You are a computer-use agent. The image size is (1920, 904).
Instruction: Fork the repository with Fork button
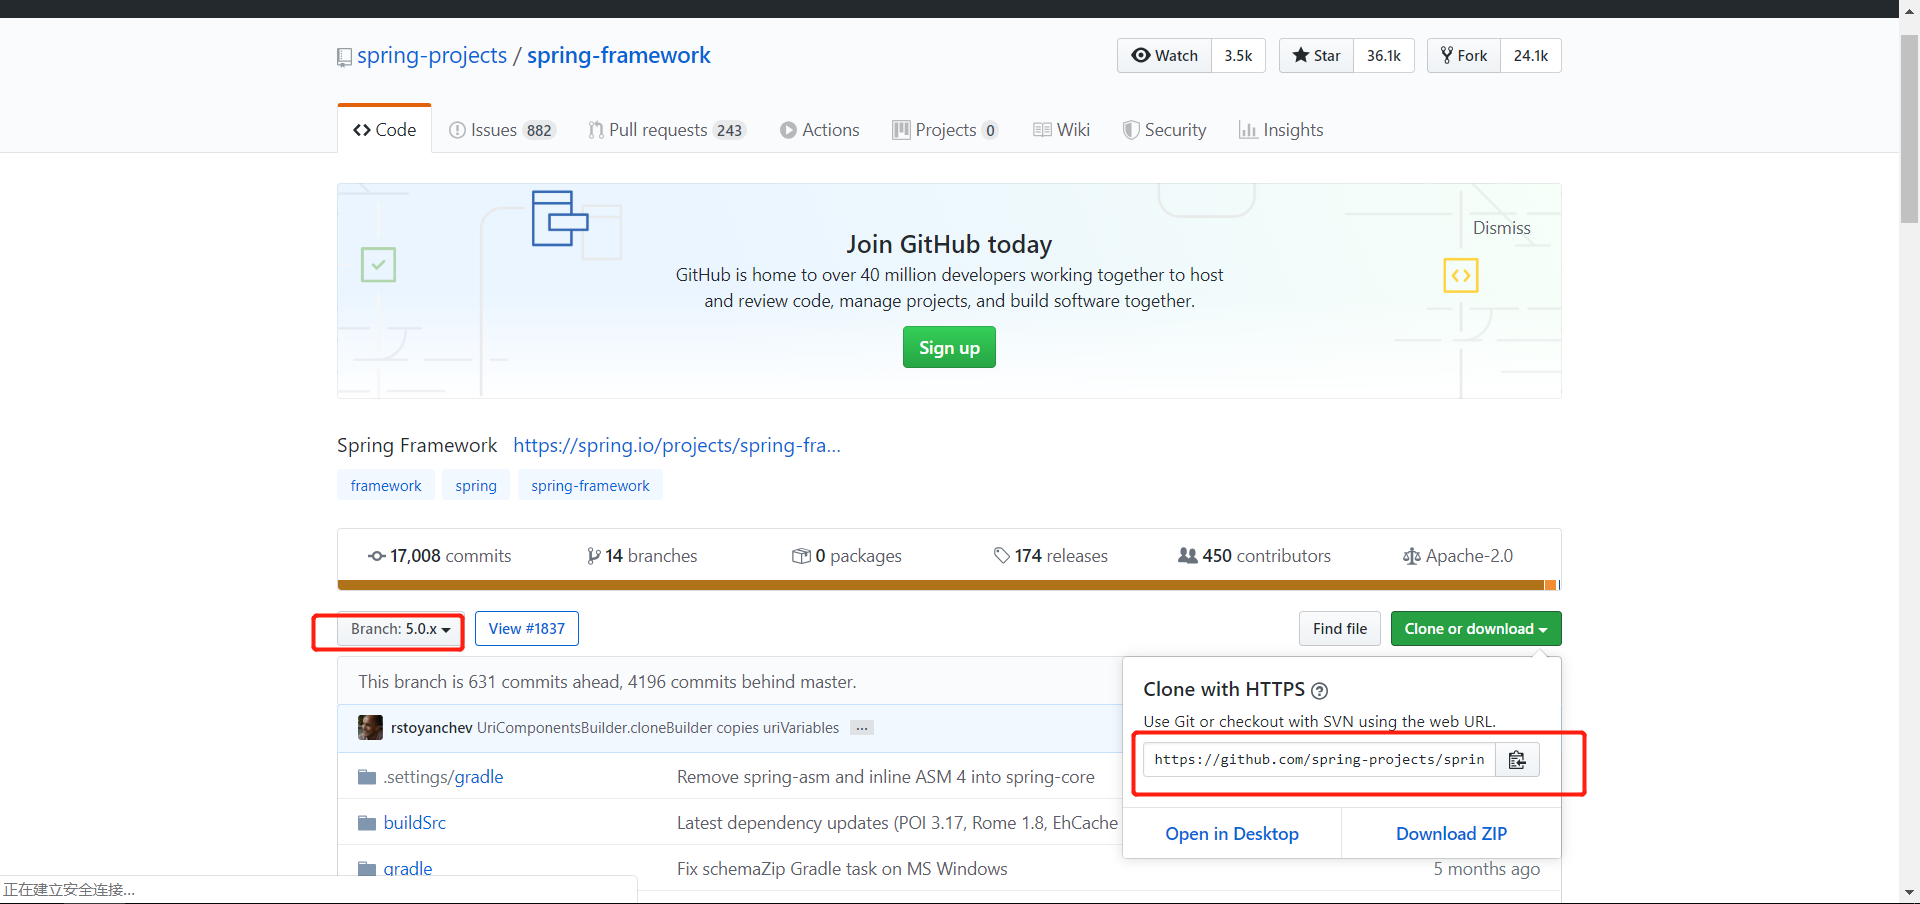click(x=1464, y=56)
